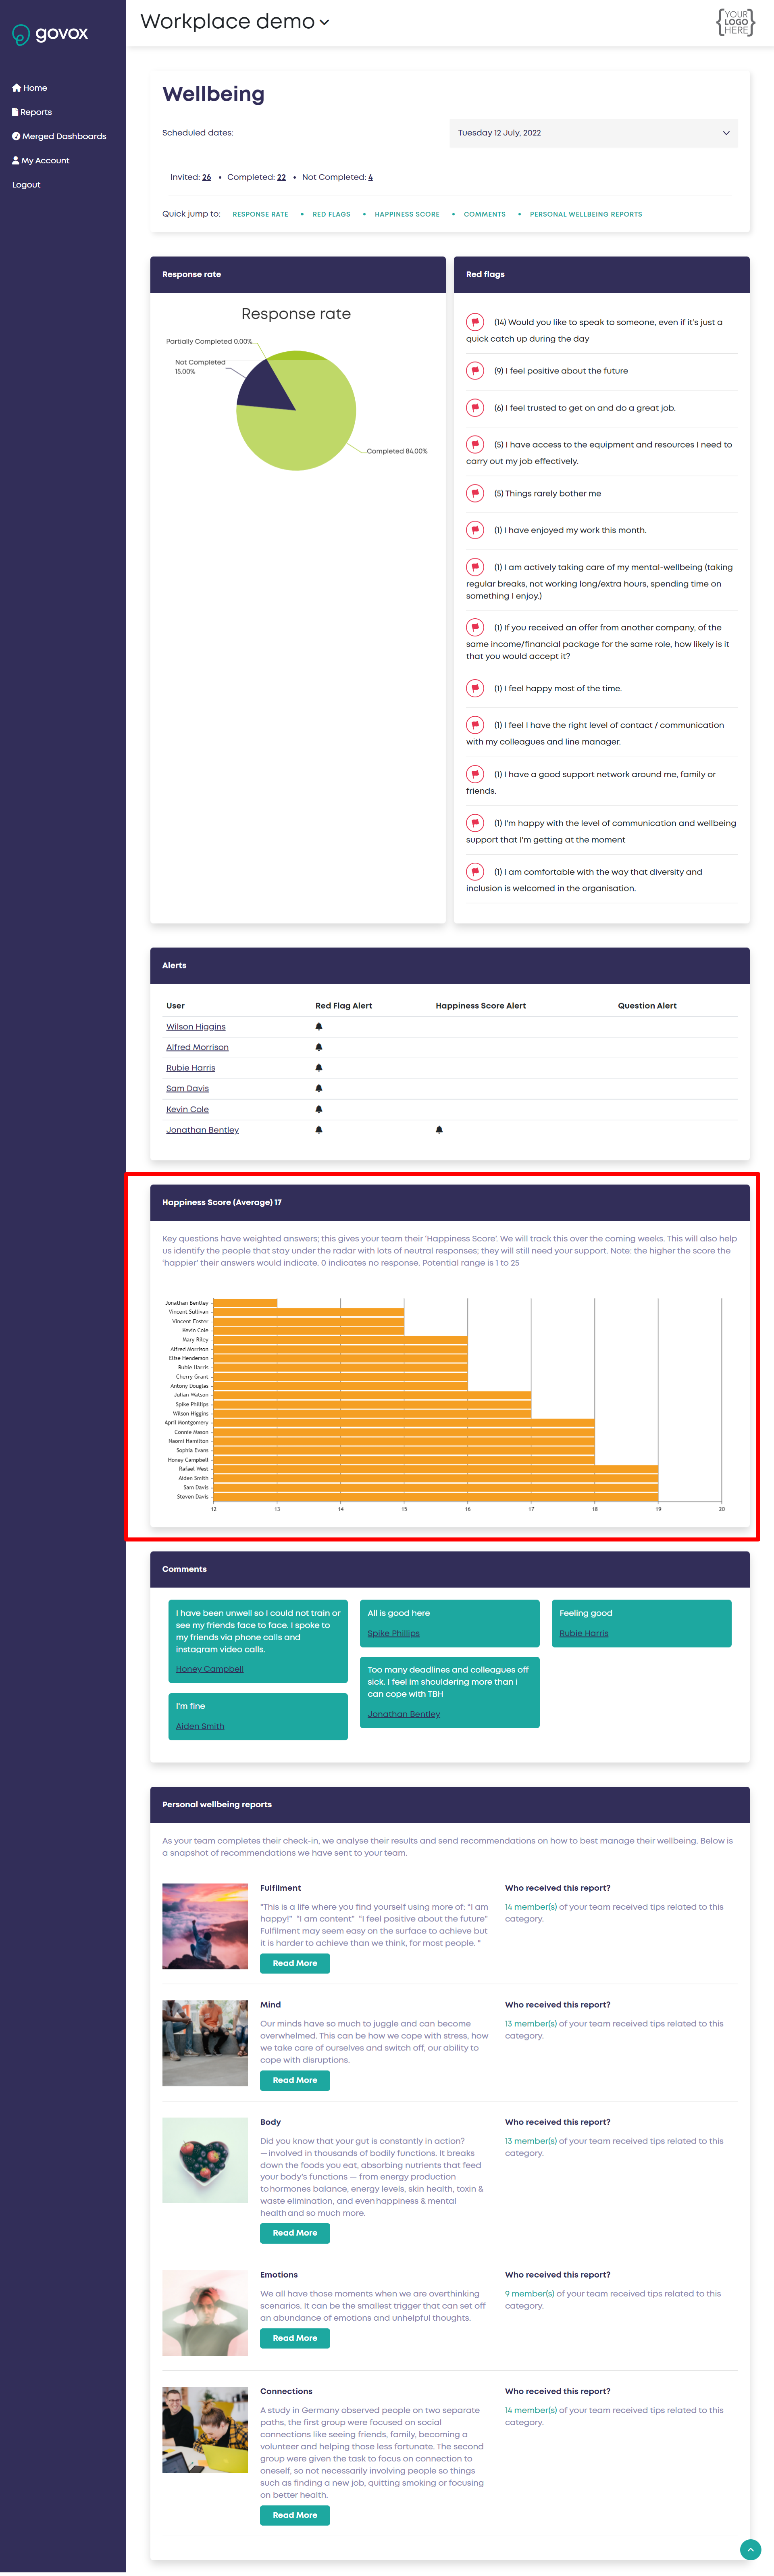Click Sam Davis red flag bell

[x=319, y=1088]
